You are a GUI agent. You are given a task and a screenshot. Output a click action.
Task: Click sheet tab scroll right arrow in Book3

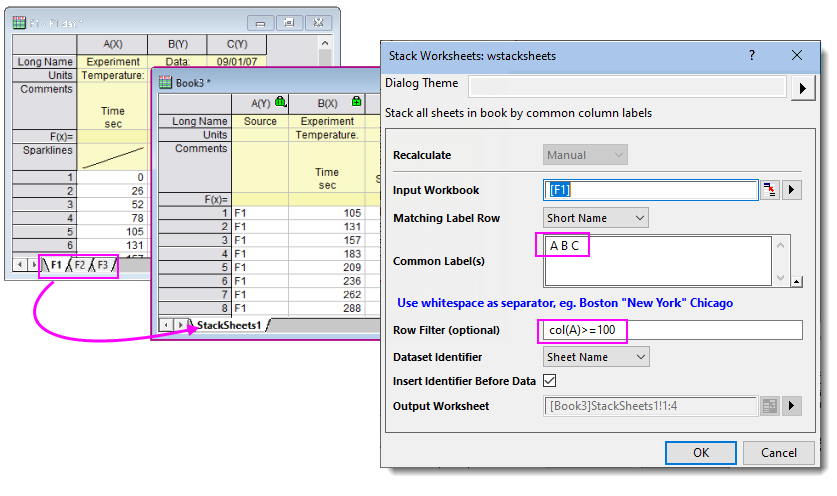[180, 325]
